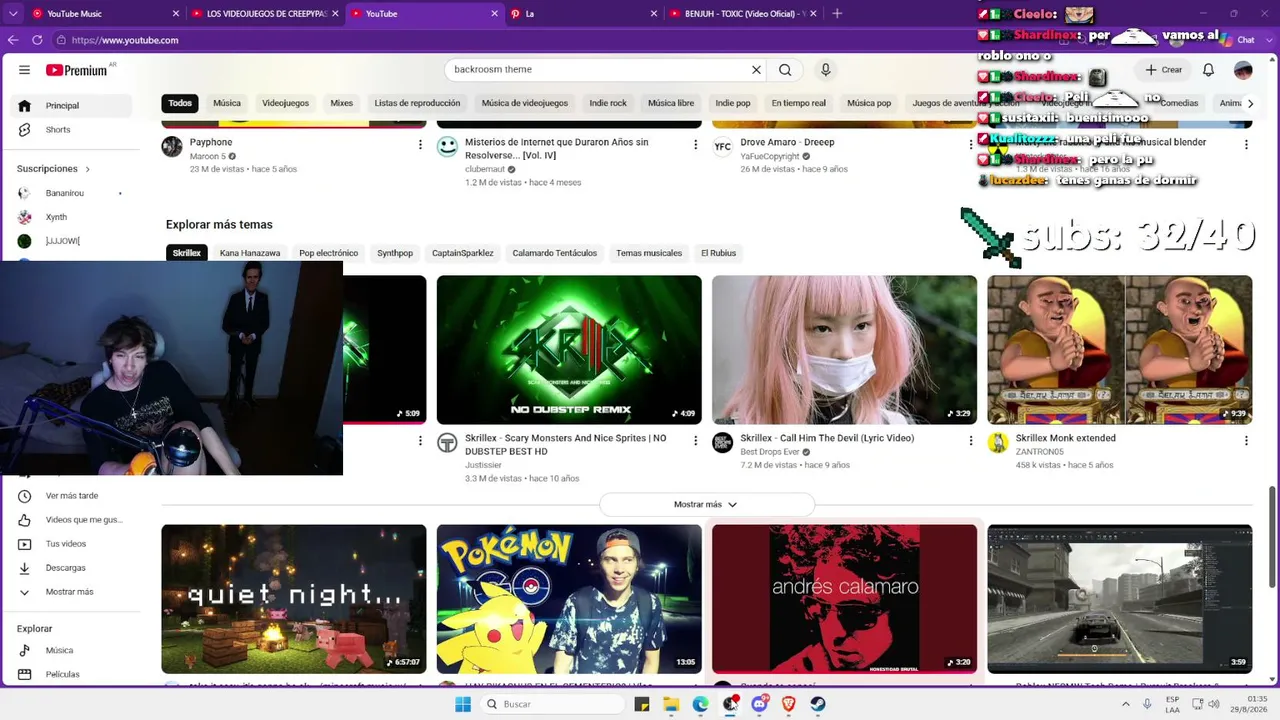Select the Mixes filter chip
The image size is (1280, 720).
(x=342, y=103)
